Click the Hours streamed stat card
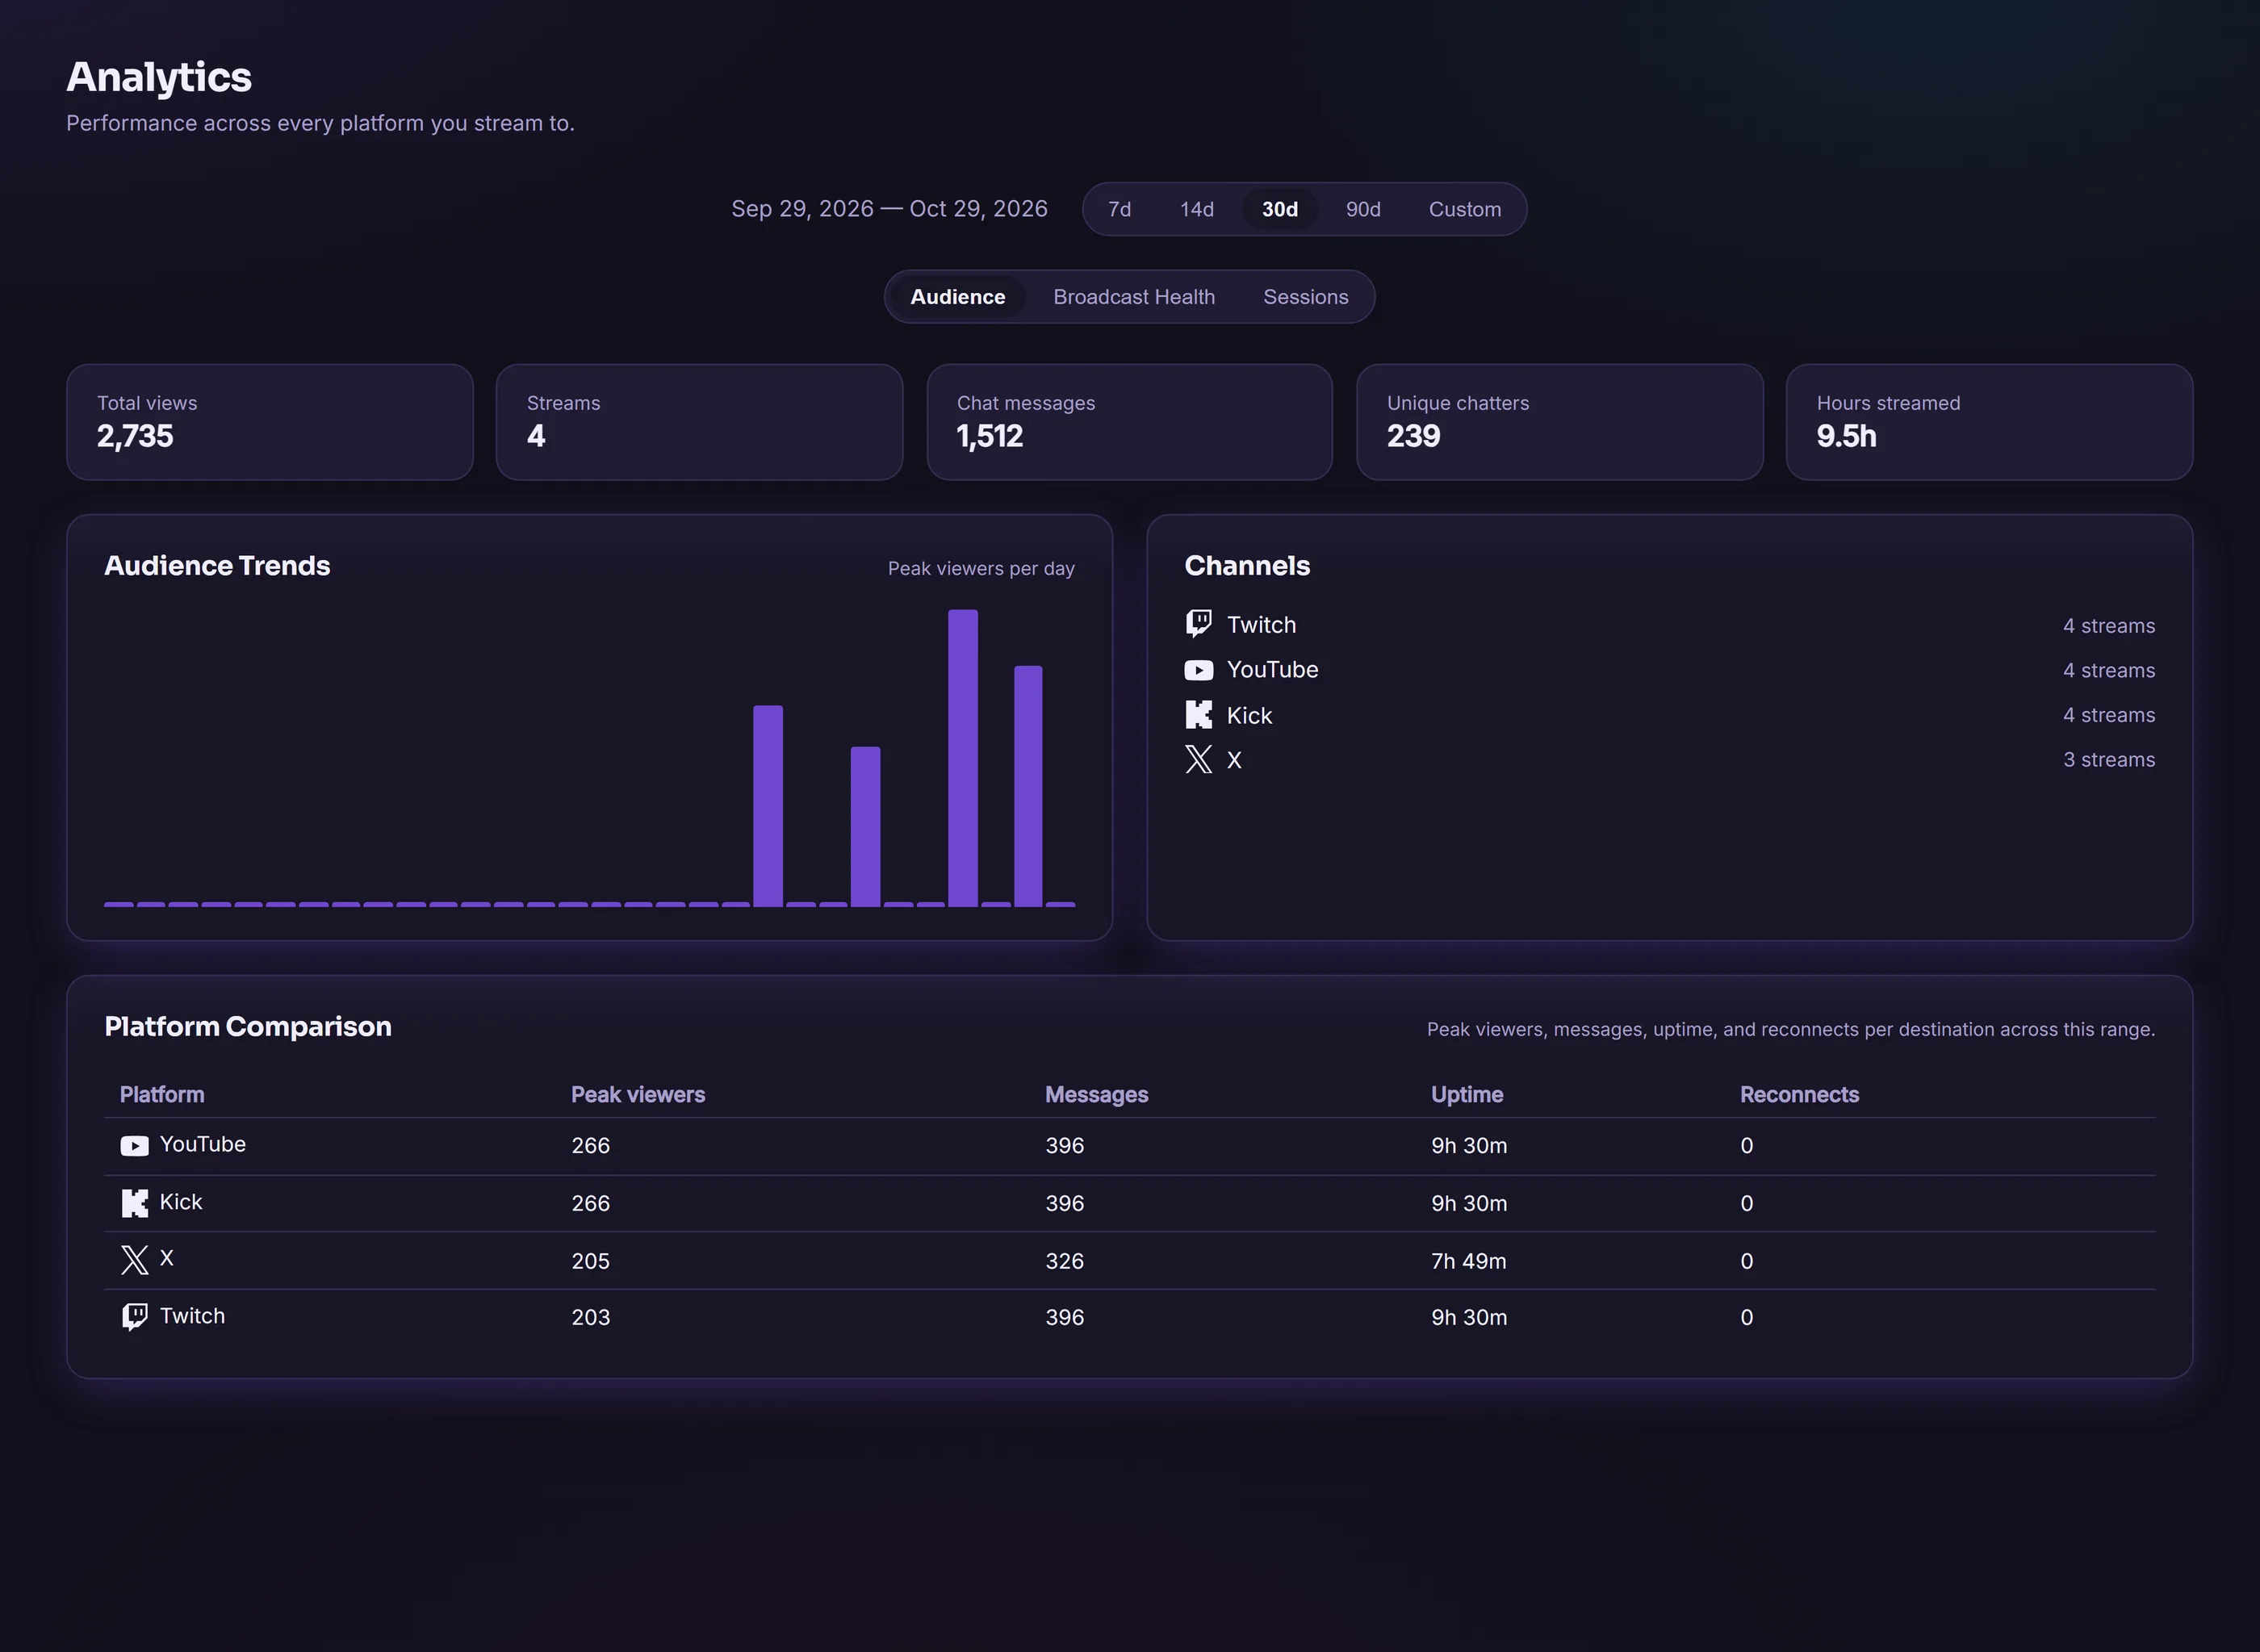2260x1652 pixels. tap(1989, 422)
